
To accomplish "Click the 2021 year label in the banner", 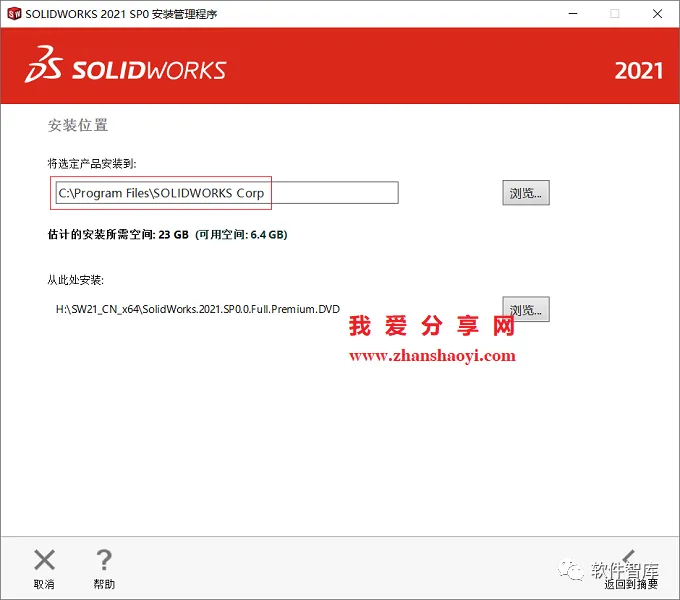I will (638, 71).
